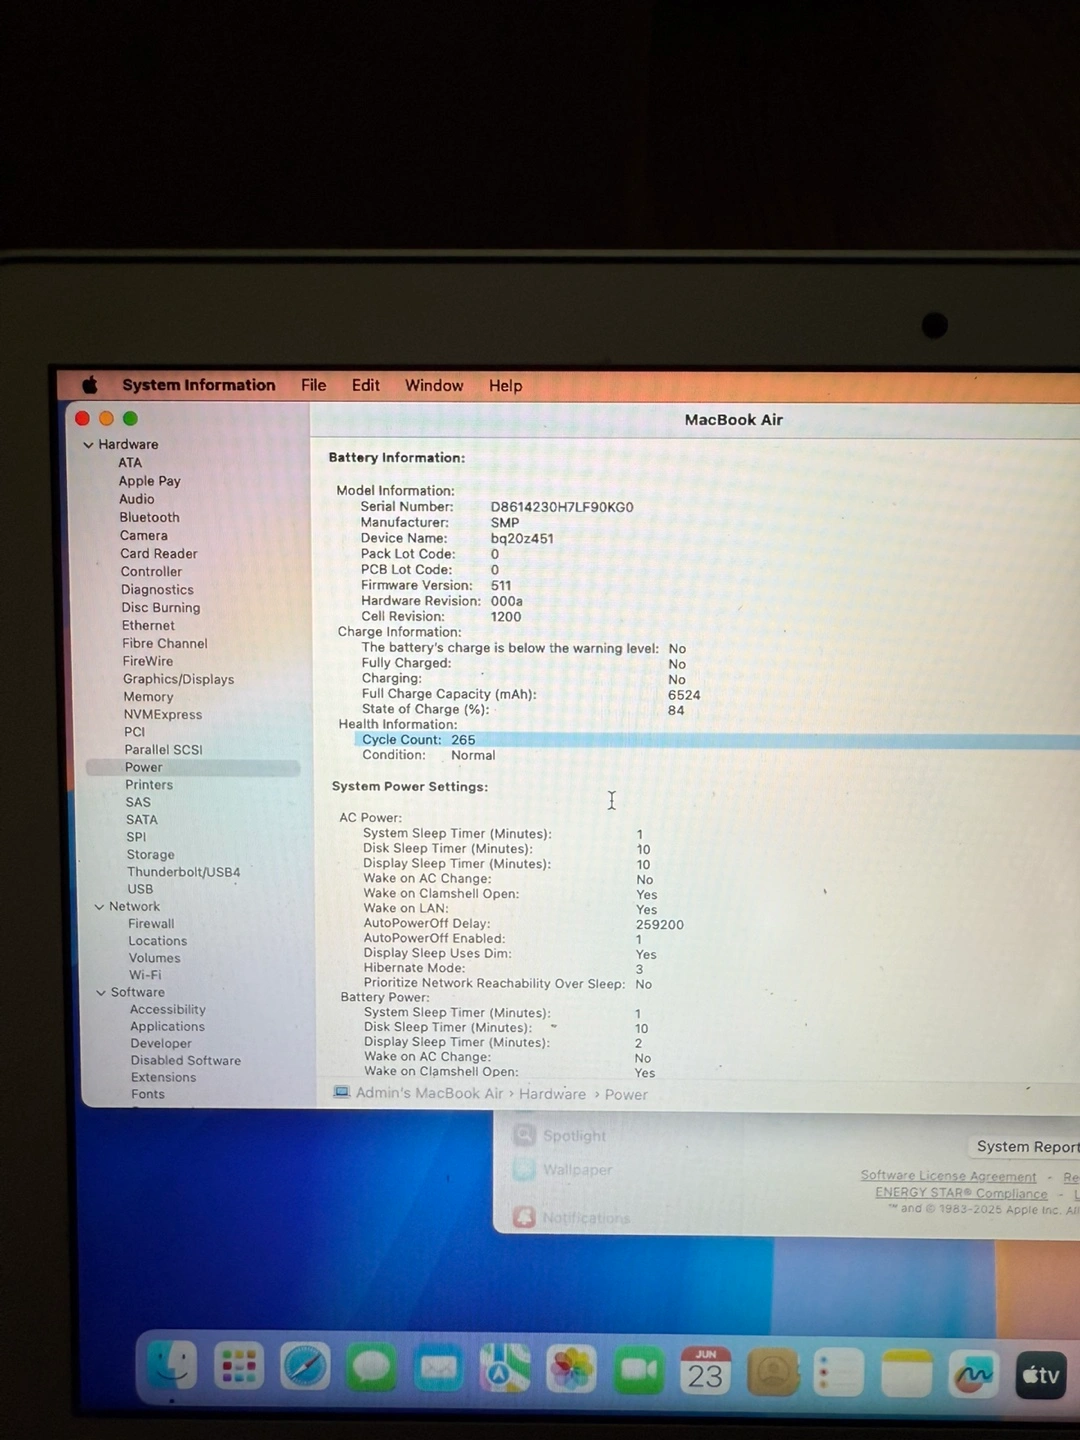Select USB in the sidebar

click(x=140, y=889)
